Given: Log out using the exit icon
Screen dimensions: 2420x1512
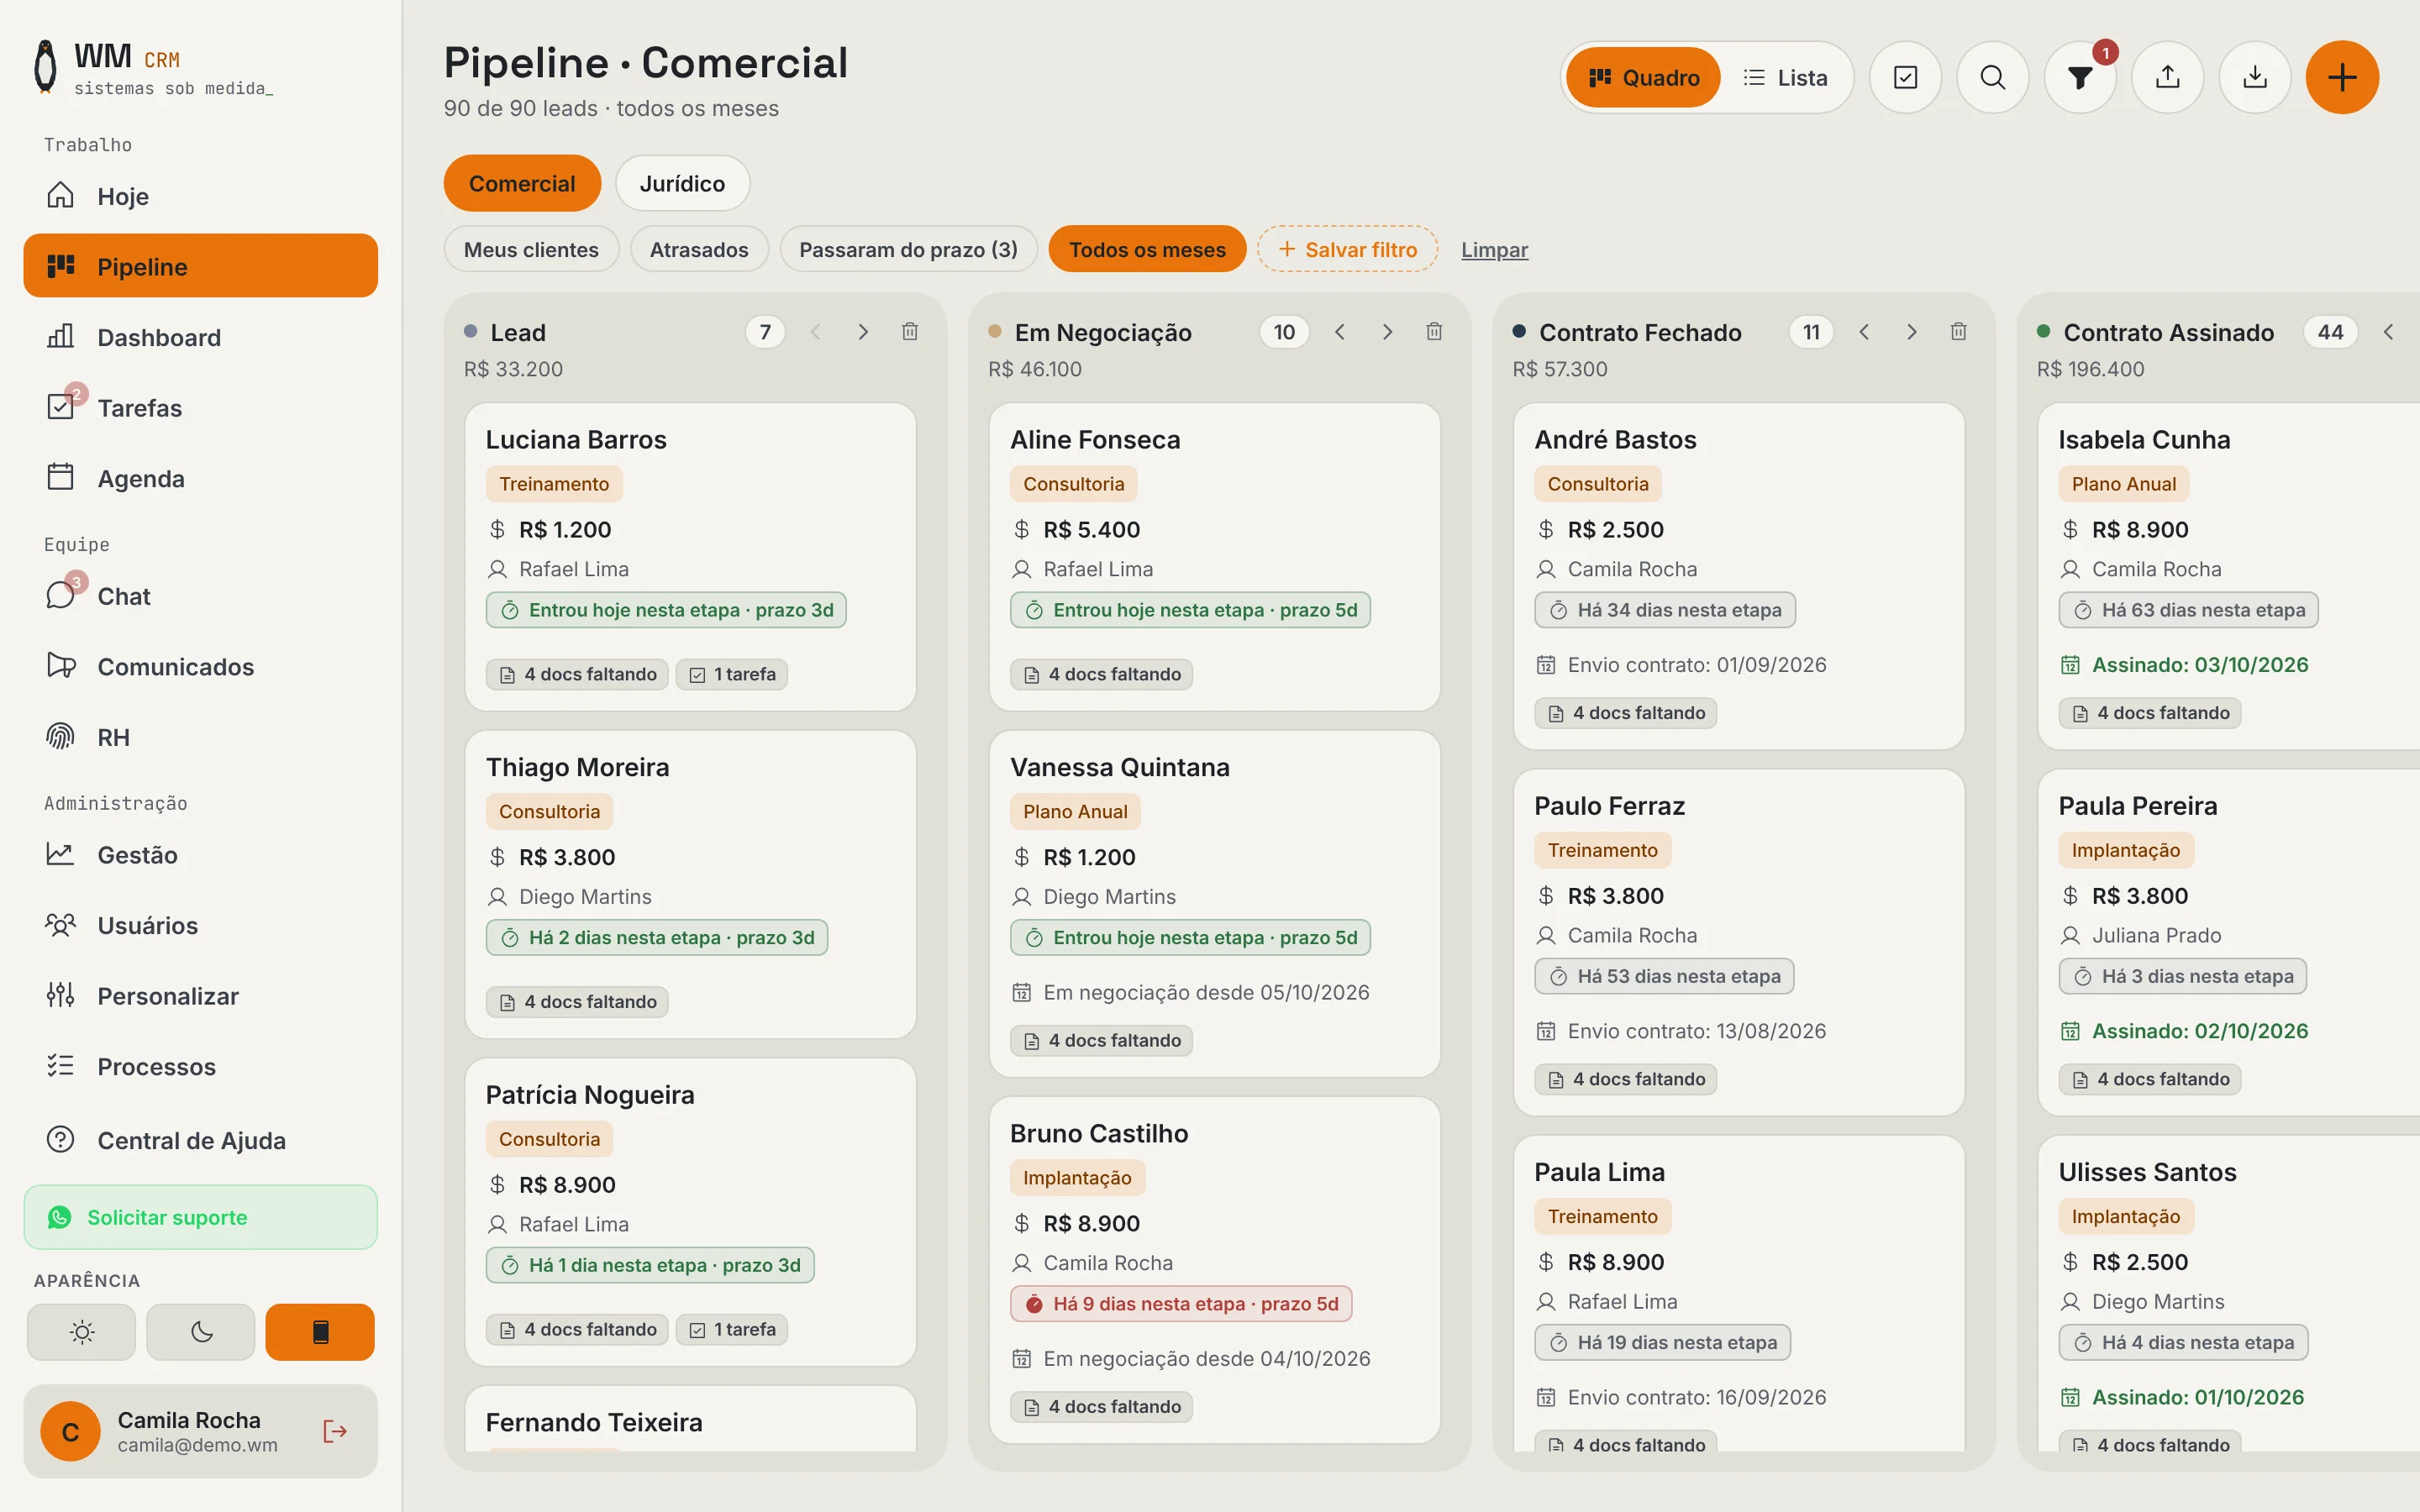Looking at the screenshot, I should pos(335,1432).
